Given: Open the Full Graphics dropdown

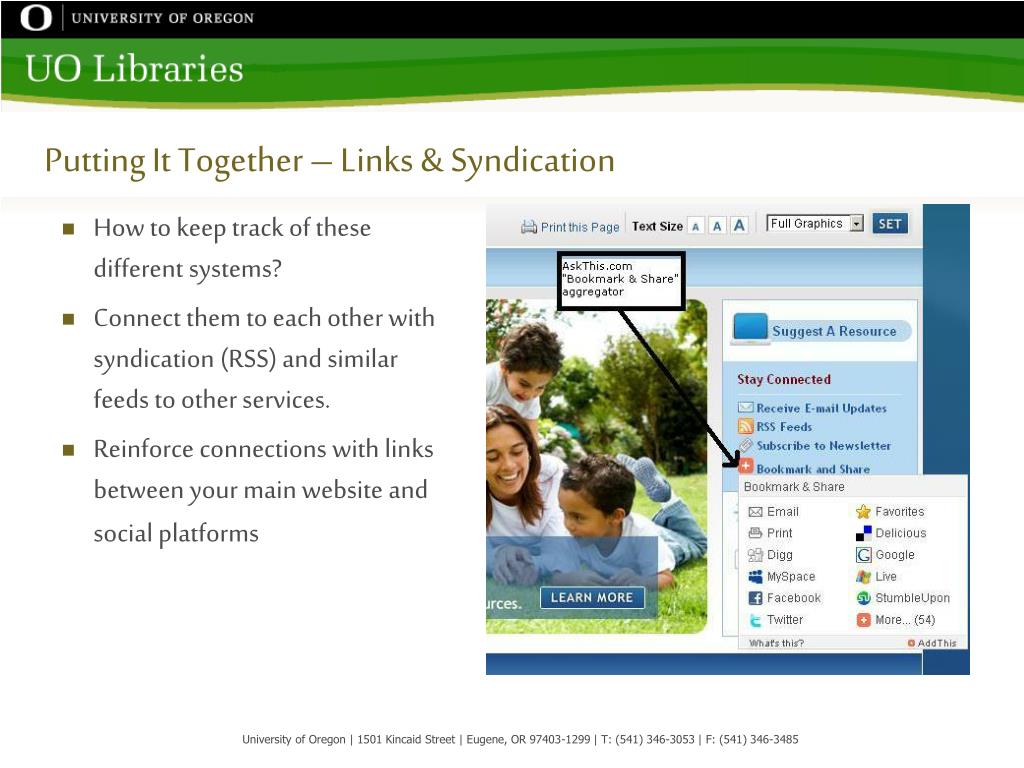Looking at the screenshot, I should [x=815, y=223].
